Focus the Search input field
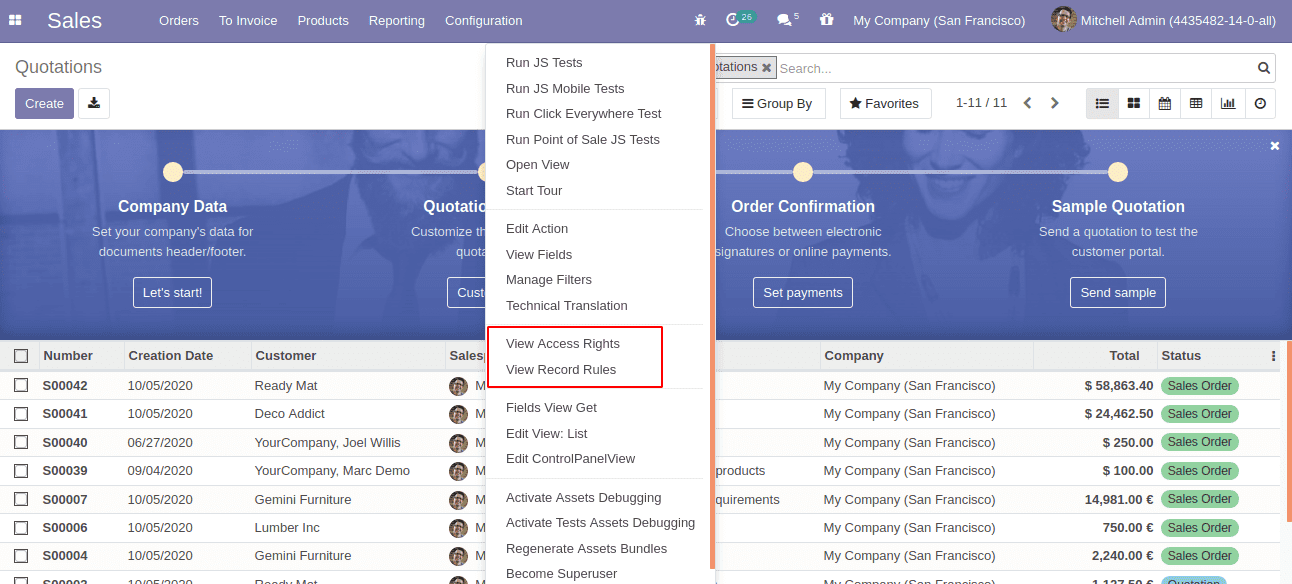Screen dimensions: 1292x584 [1015, 68]
